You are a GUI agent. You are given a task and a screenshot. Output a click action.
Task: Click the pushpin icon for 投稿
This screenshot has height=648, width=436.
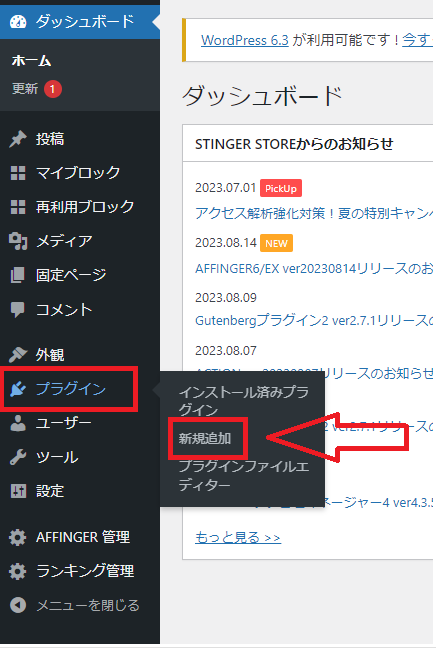coord(18,139)
